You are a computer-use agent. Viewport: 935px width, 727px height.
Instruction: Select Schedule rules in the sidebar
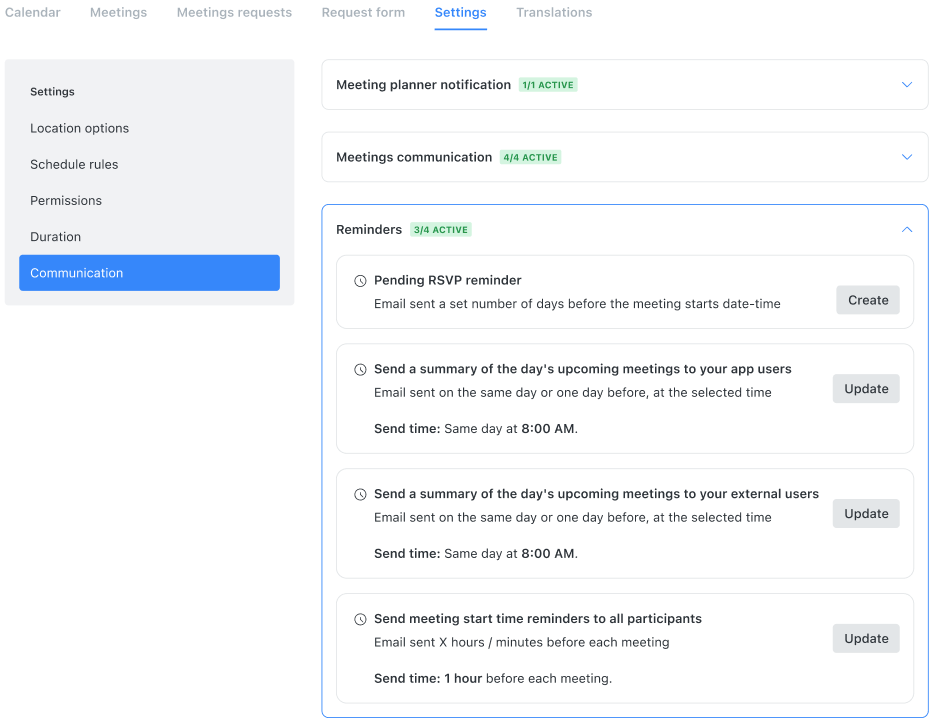pyautogui.click(x=149, y=165)
